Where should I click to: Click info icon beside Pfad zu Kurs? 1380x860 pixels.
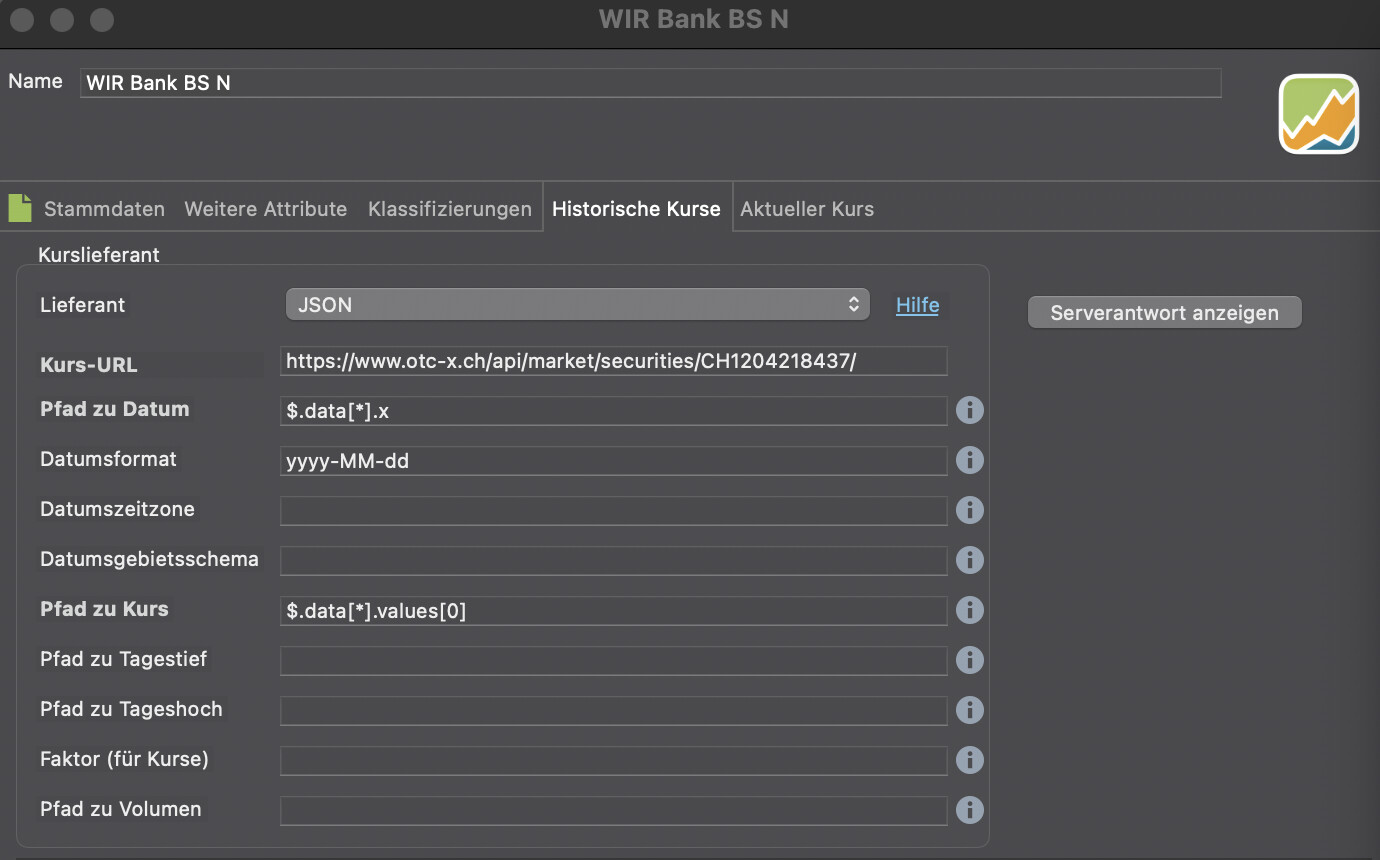click(x=969, y=610)
